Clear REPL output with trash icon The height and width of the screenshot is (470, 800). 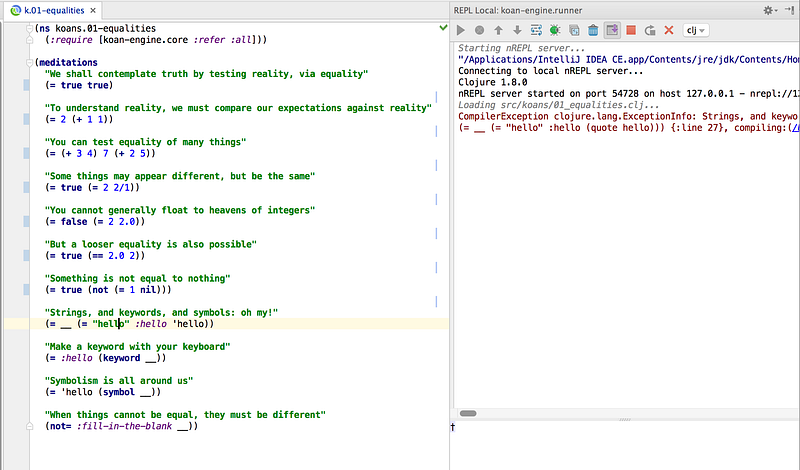click(x=593, y=30)
